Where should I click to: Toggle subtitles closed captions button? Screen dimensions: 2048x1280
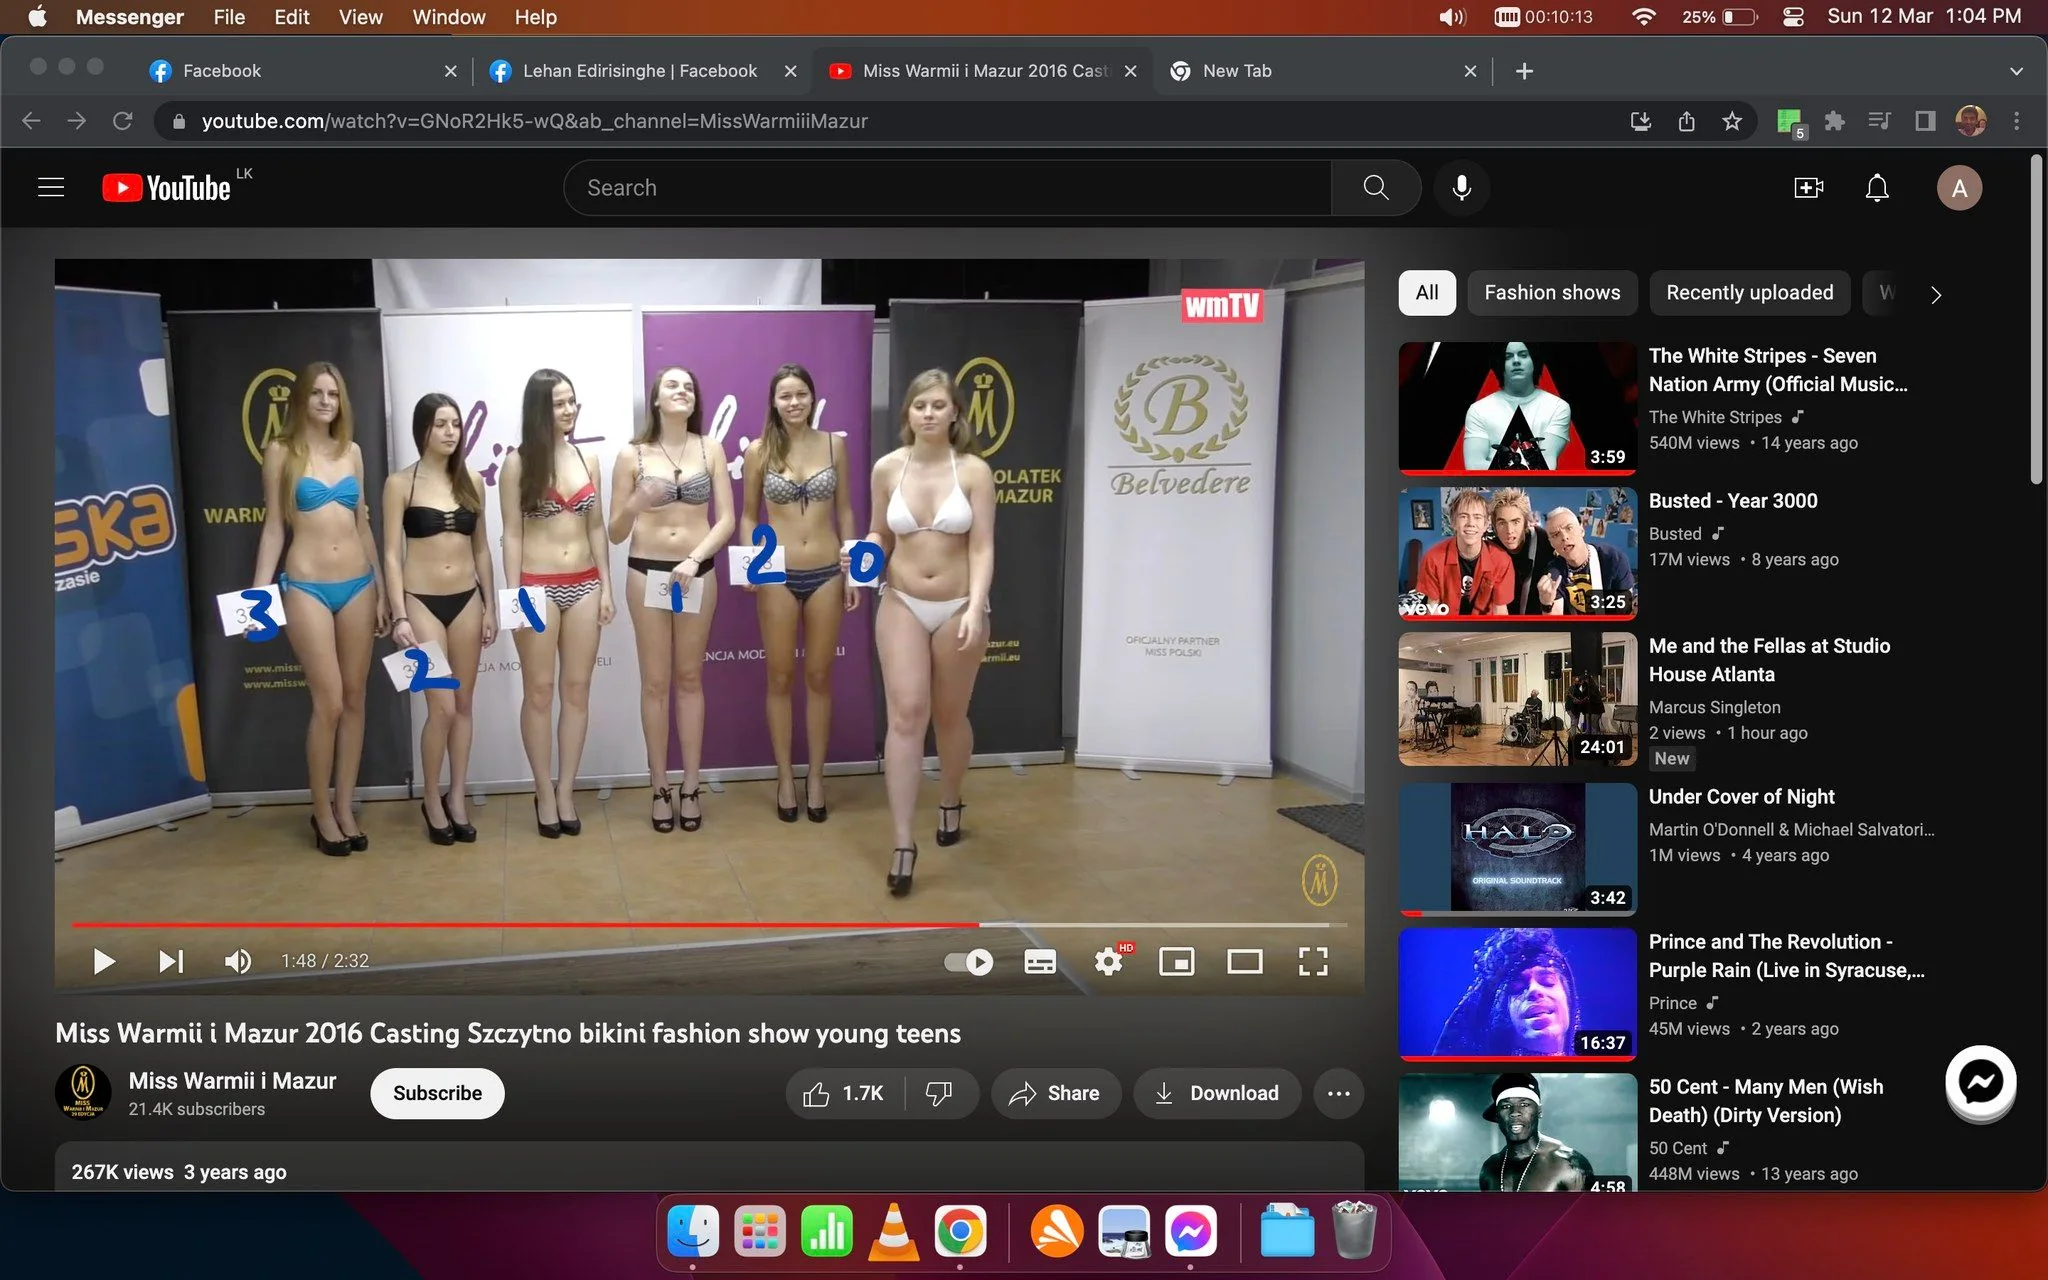tap(1040, 962)
